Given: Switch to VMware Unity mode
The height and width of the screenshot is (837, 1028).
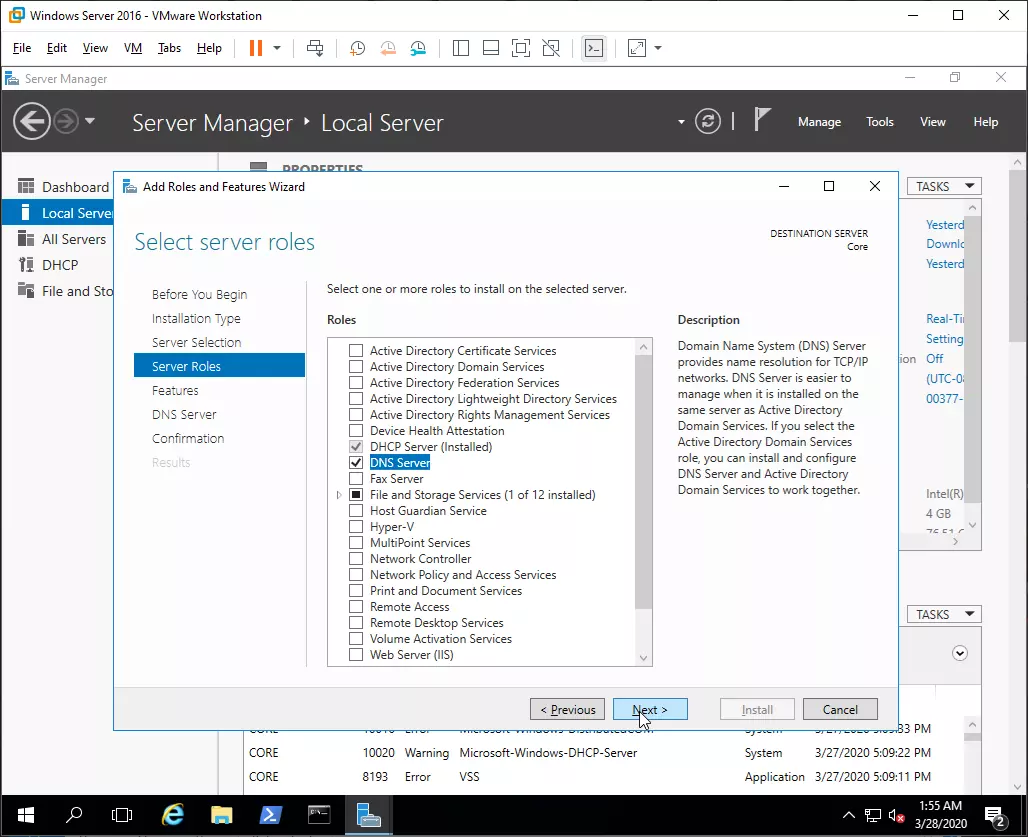Looking at the screenshot, I should pyautogui.click(x=551, y=48).
